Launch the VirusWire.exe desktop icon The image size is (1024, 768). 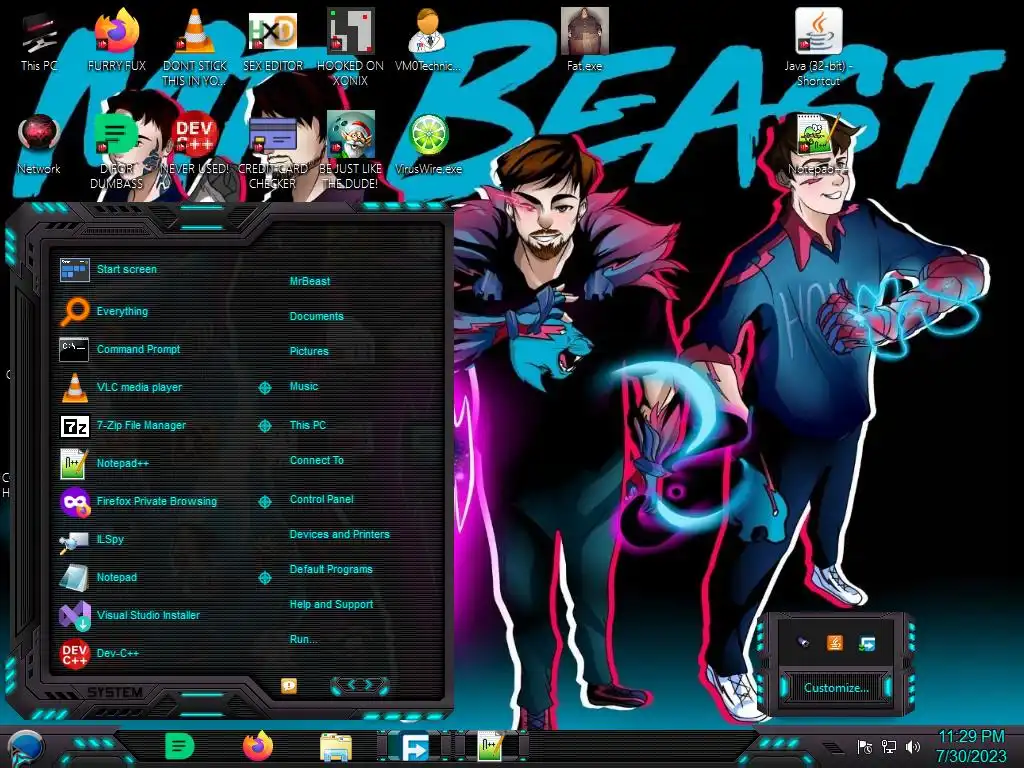pyautogui.click(x=428, y=145)
